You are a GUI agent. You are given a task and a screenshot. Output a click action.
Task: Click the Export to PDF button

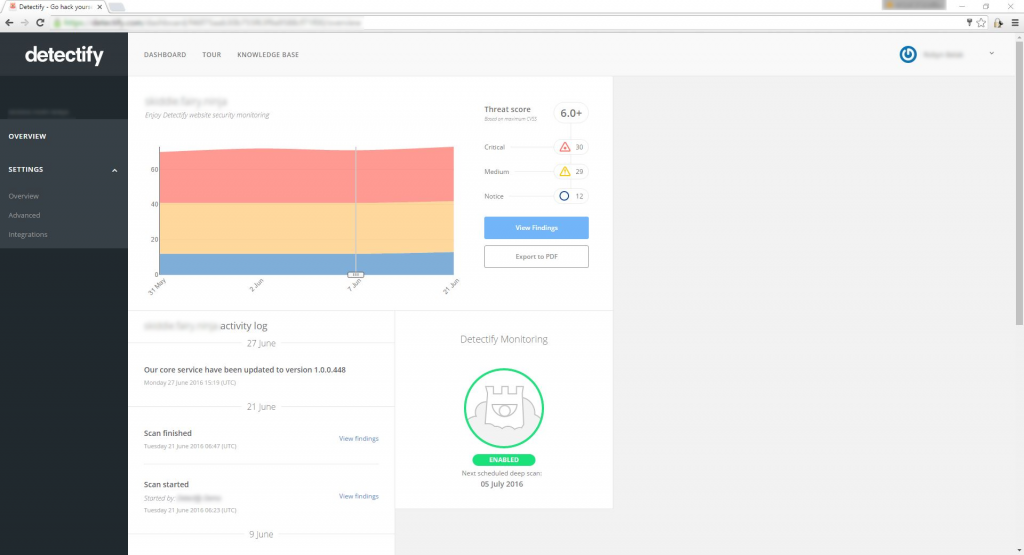pyautogui.click(x=536, y=257)
